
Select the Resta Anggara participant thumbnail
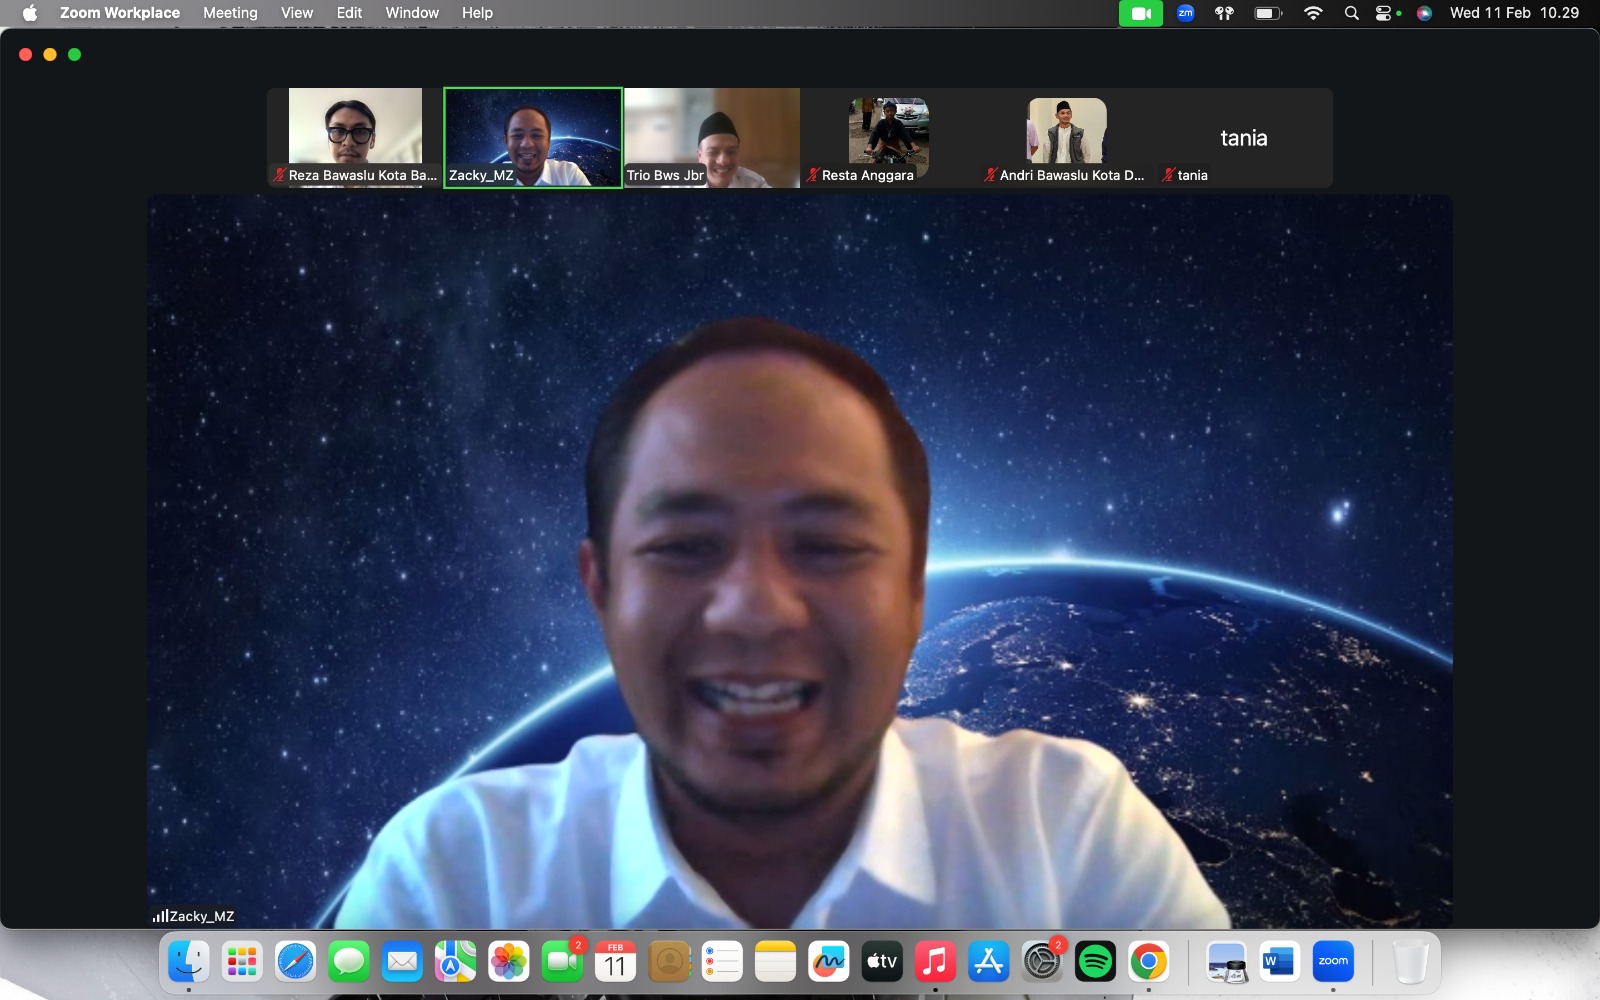(x=889, y=137)
